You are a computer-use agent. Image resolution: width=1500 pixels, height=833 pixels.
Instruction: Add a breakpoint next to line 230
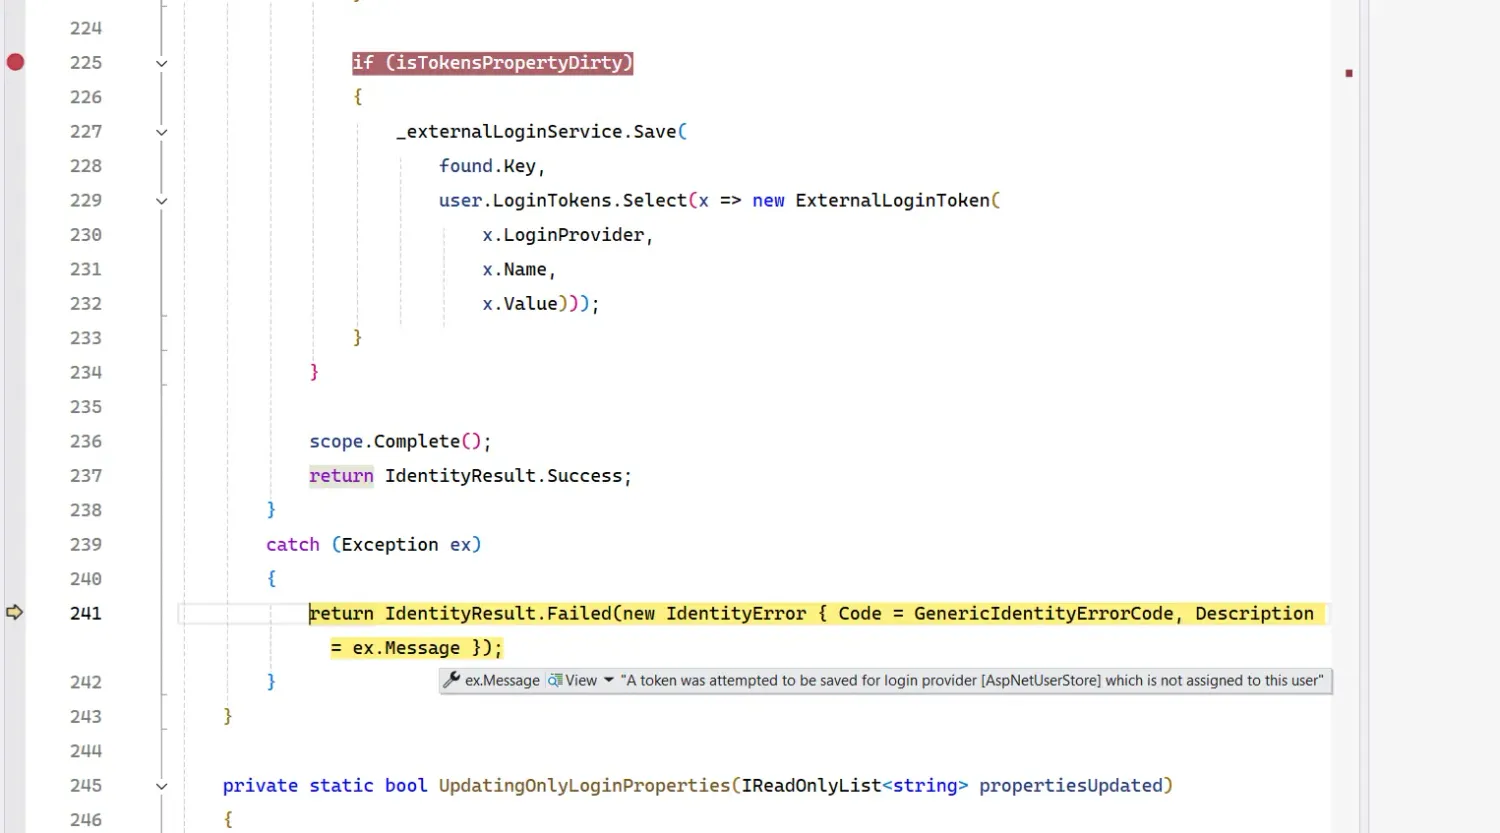click(15, 234)
